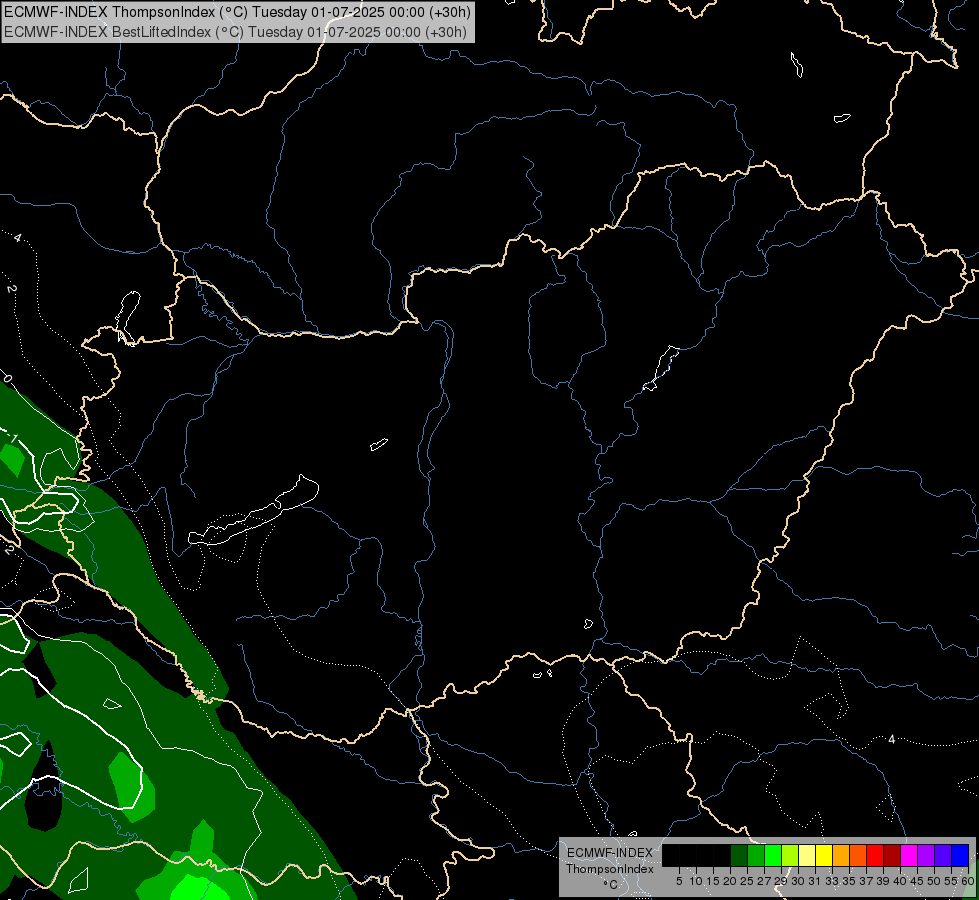Image resolution: width=979 pixels, height=900 pixels.
Task: Click the BestLiftedIndex title line at top
Action: 235,32
